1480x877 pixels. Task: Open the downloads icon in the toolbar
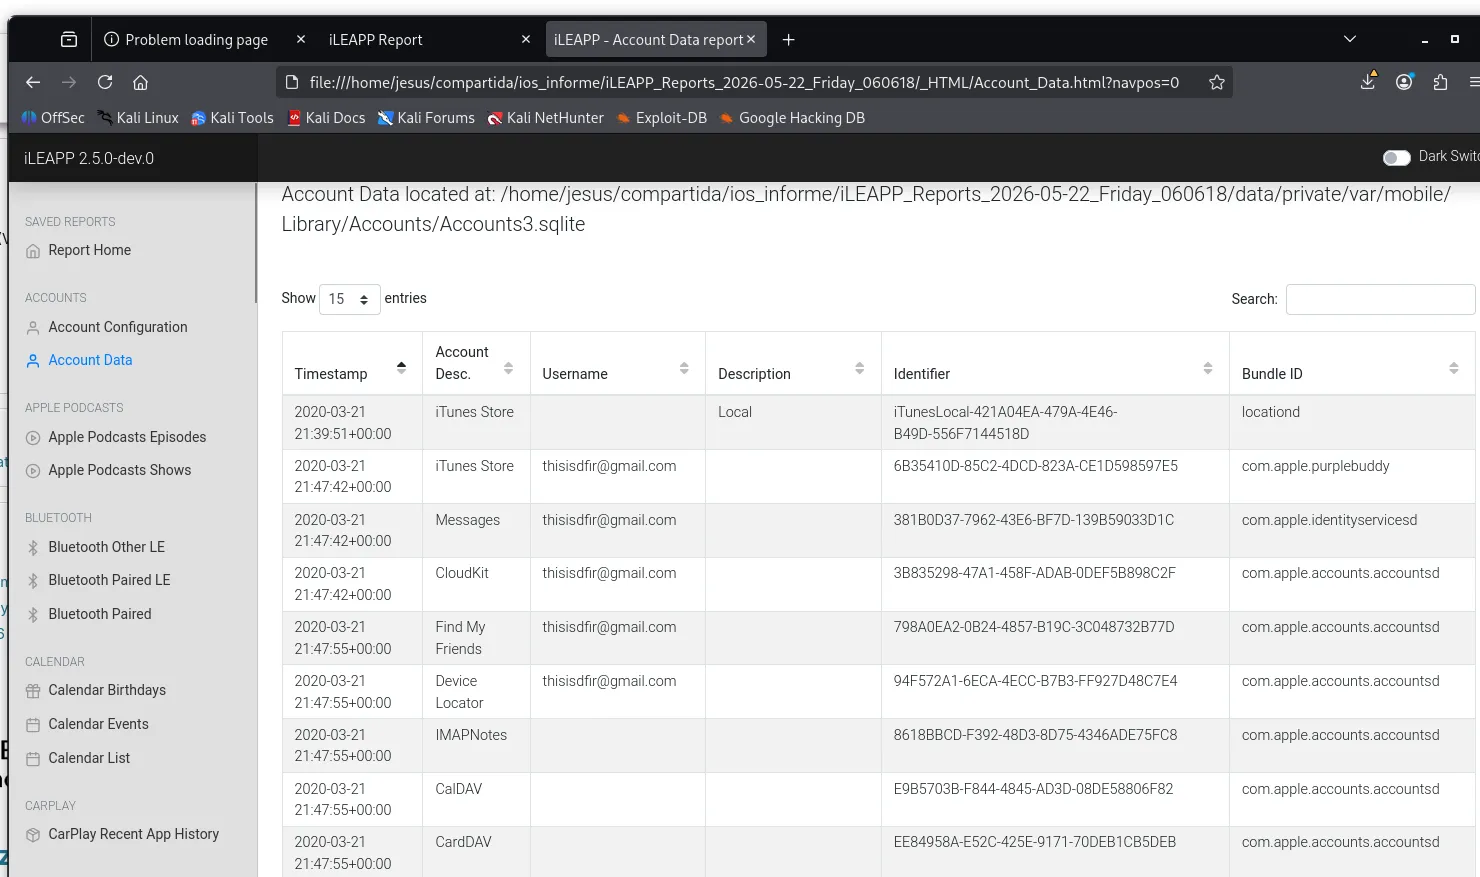(1368, 81)
